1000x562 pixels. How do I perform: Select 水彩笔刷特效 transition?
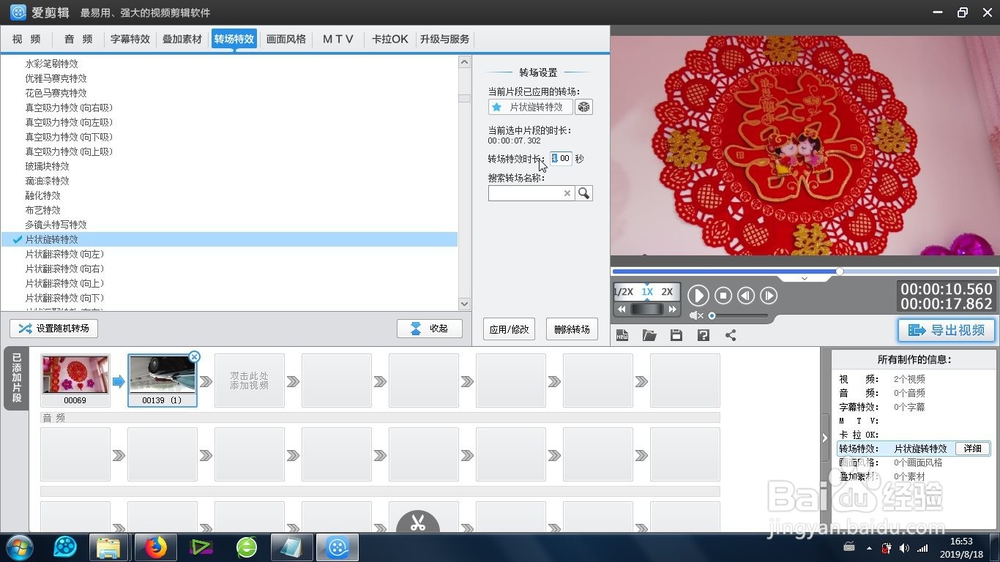[x=52, y=64]
